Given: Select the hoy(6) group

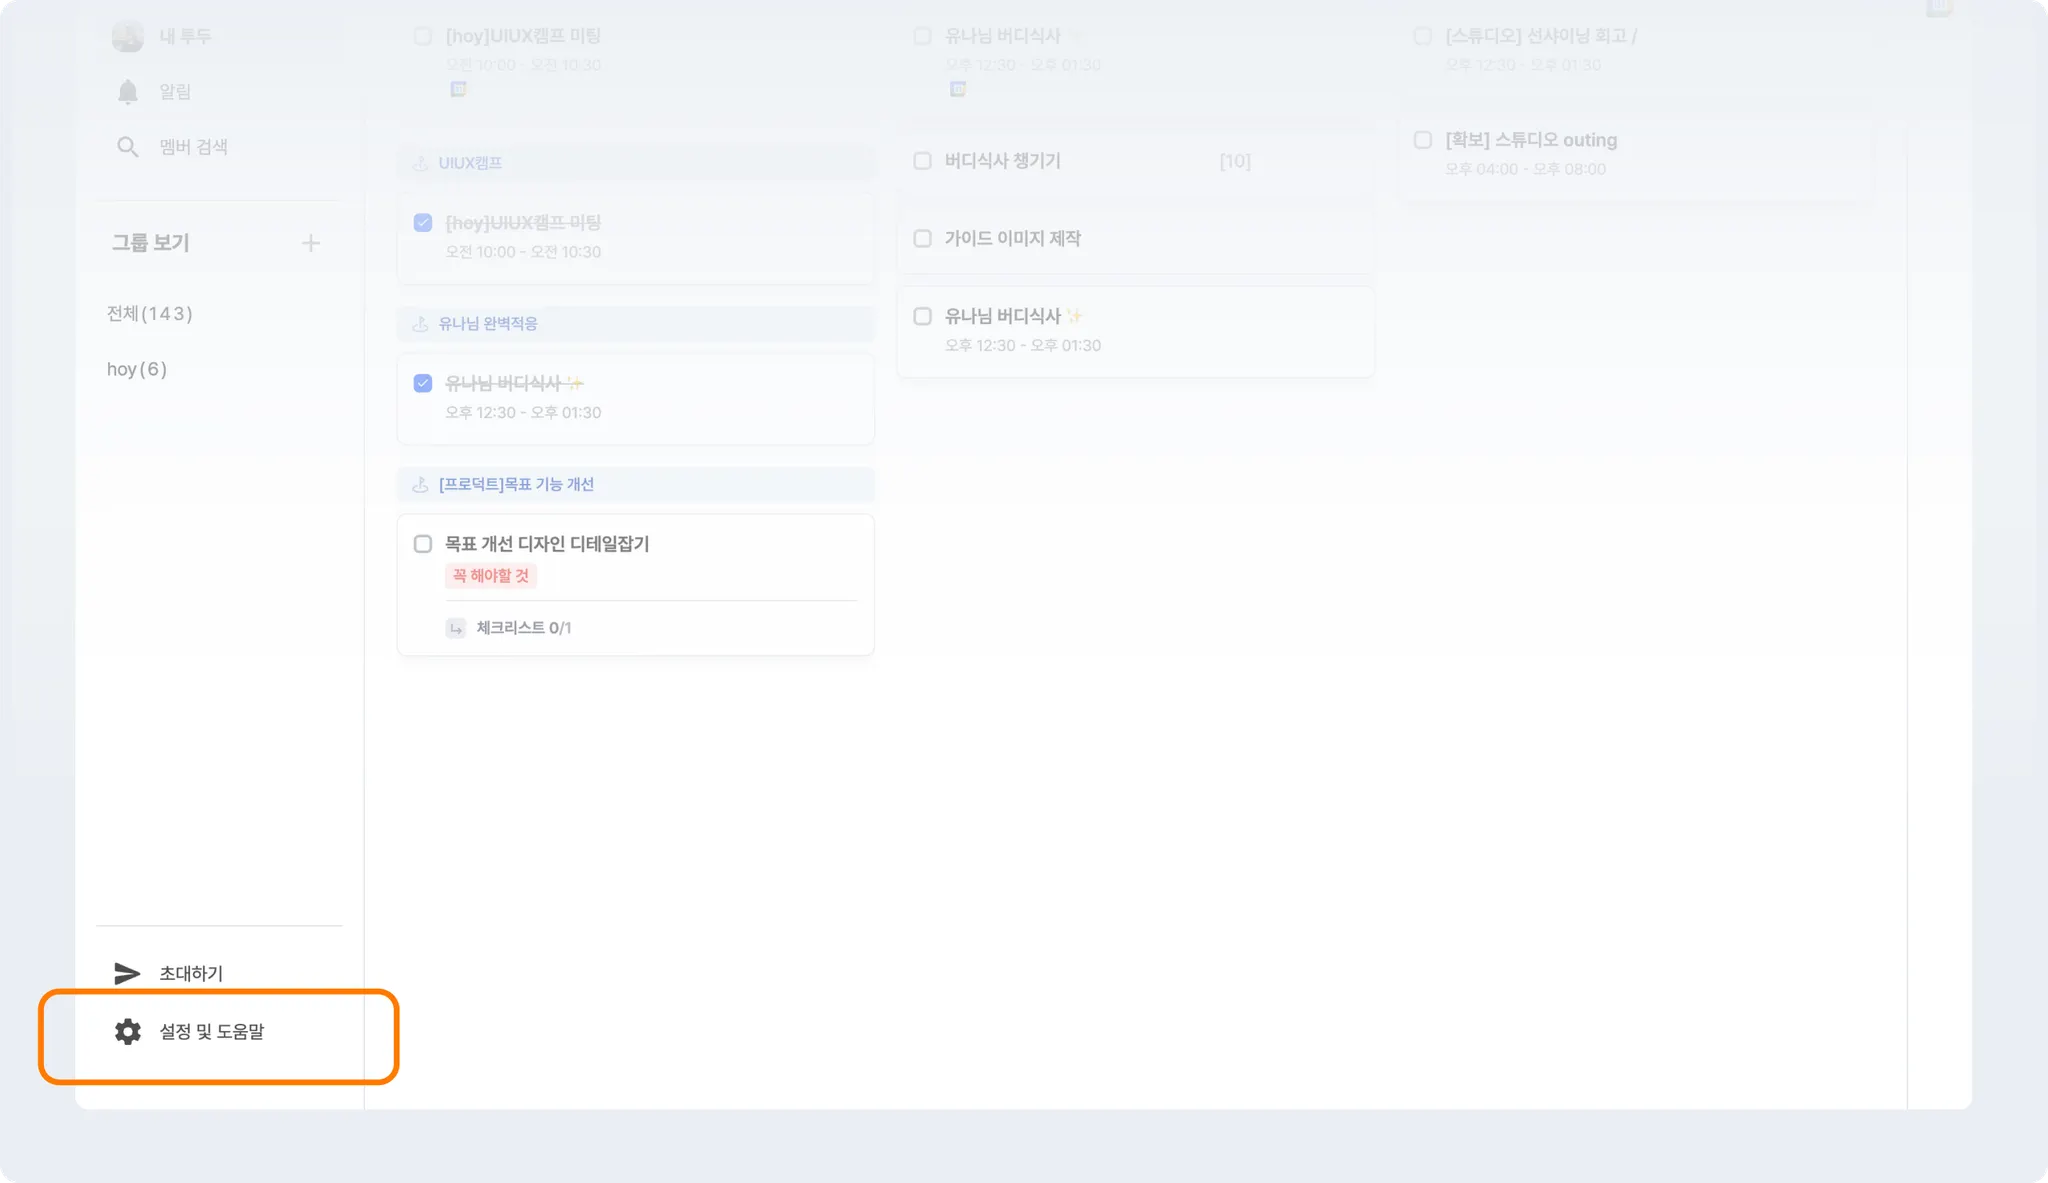Looking at the screenshot, I should point(137,369).
